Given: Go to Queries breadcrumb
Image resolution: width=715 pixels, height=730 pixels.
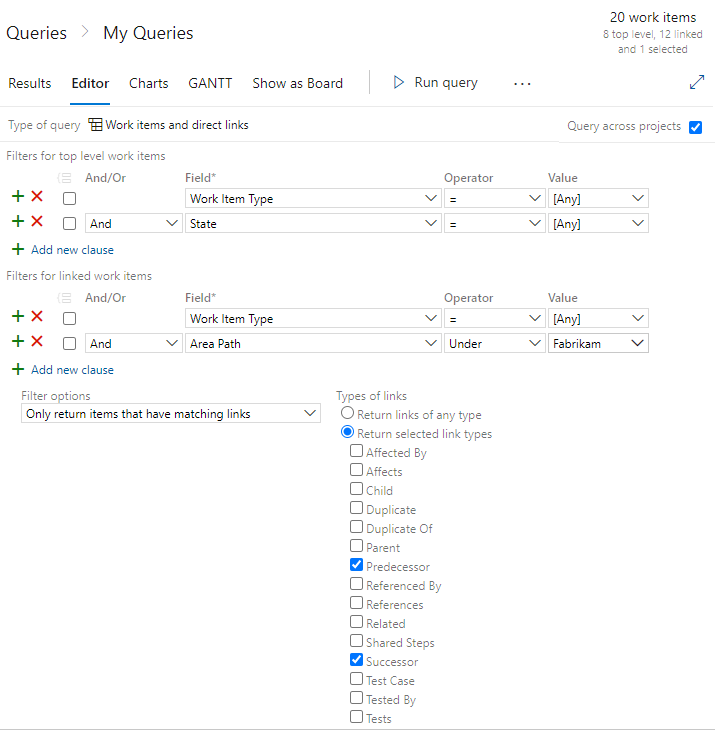Looking at the screenshot, I should [x=36, y=33].
